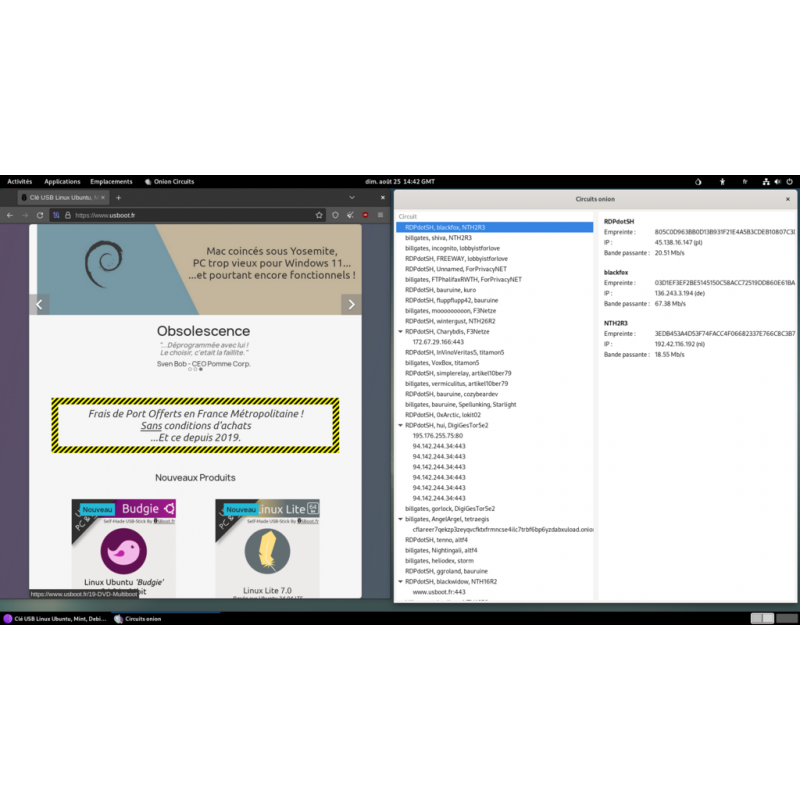Click the onion status icon in the top bar
Viewport: 800px width, 800px height.
698,182
